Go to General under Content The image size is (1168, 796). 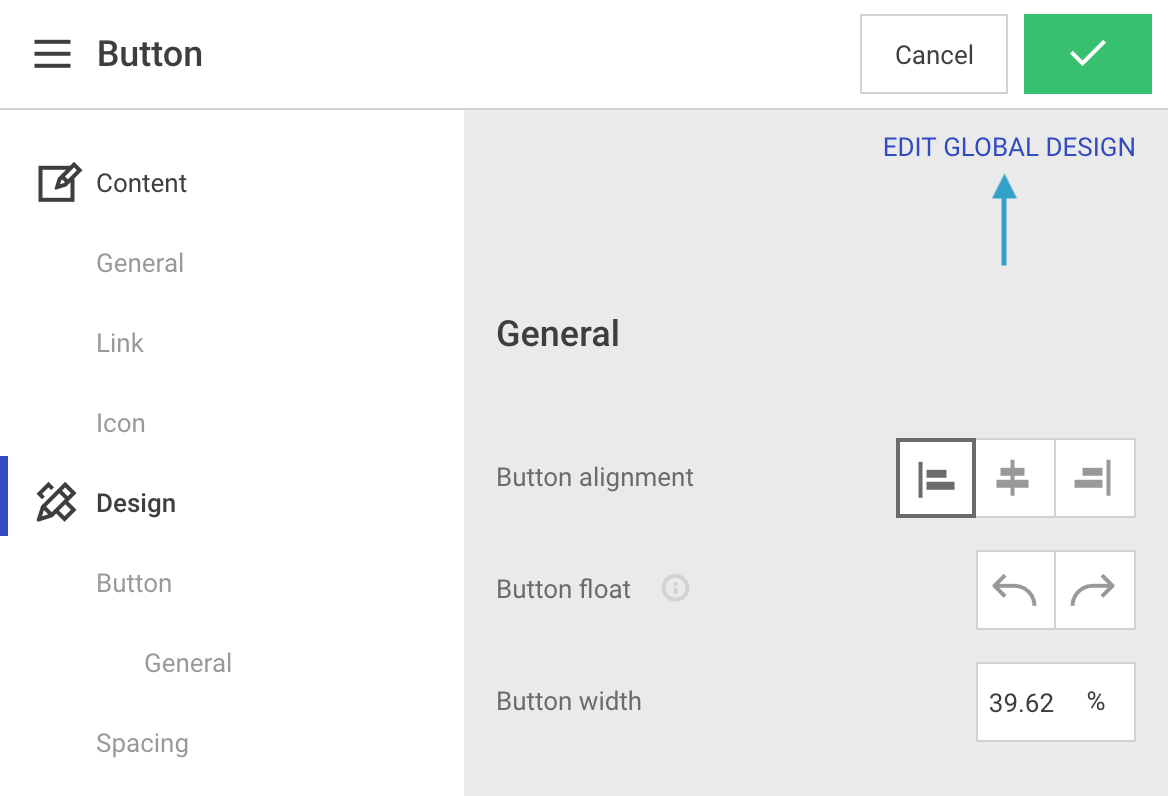click(140, 263)
